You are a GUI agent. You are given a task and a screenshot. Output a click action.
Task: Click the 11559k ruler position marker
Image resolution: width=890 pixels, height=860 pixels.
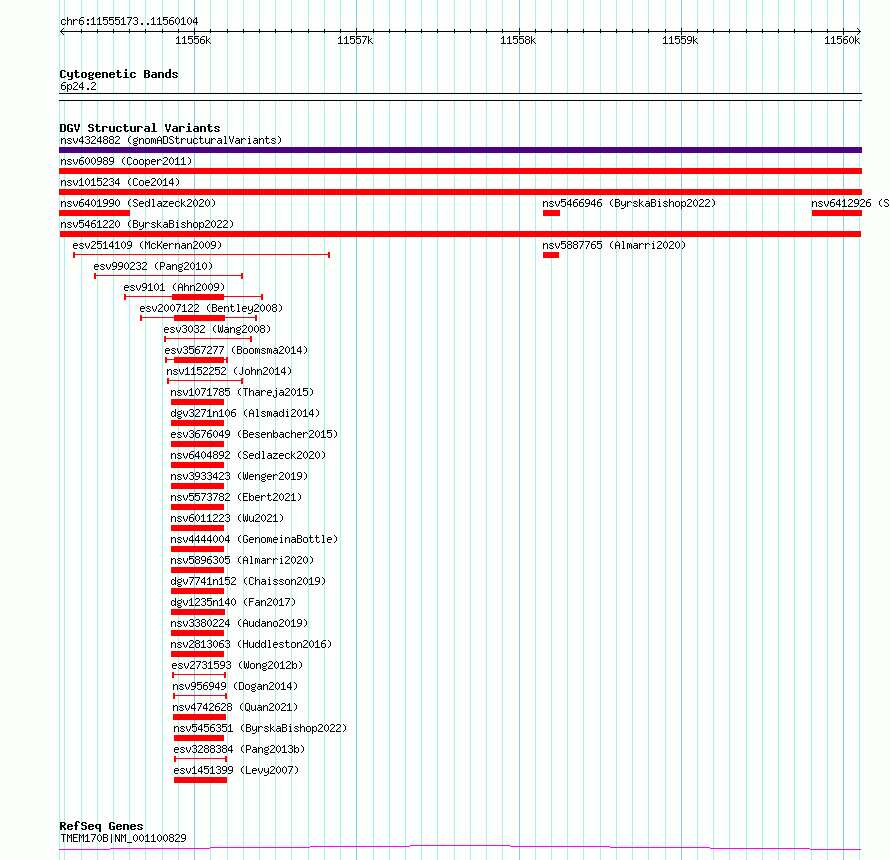[x=680, y=40]
